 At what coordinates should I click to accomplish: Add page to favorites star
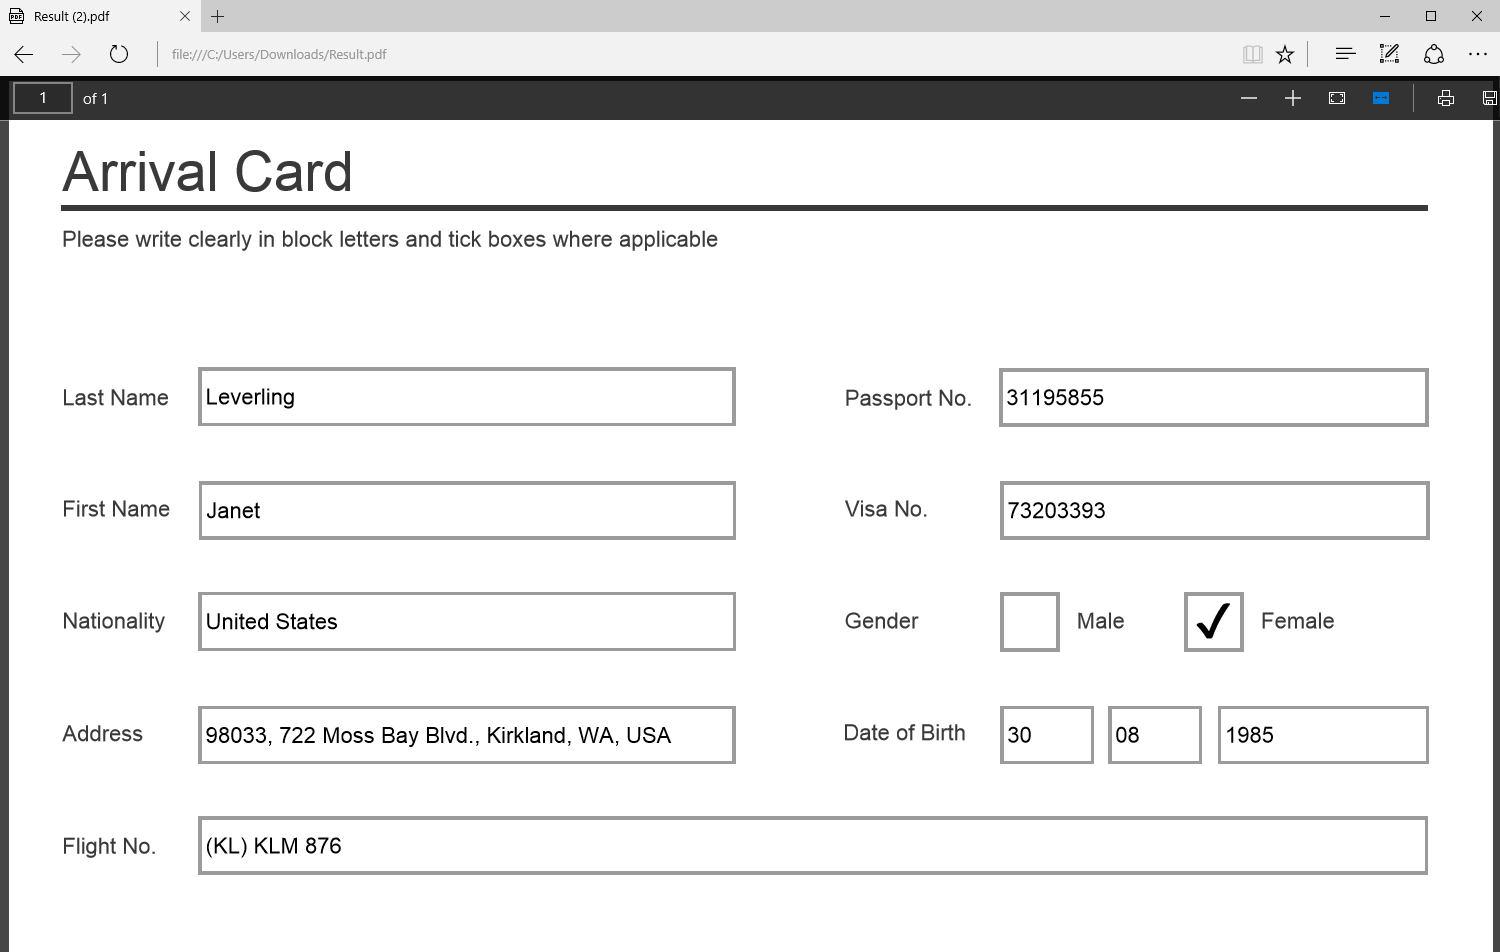1285,54
